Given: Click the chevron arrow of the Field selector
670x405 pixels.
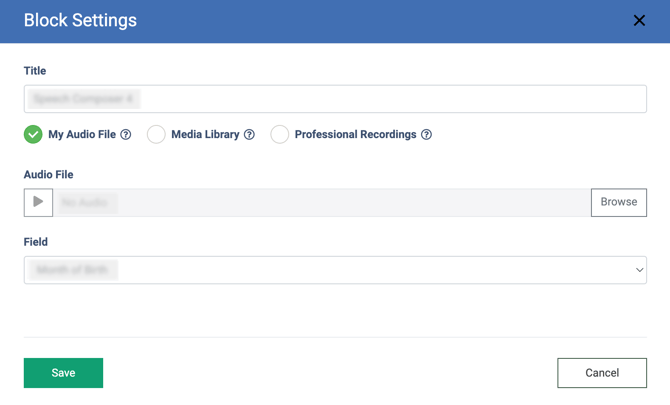Looking at the screenshot, I should (x=639, y=270).
